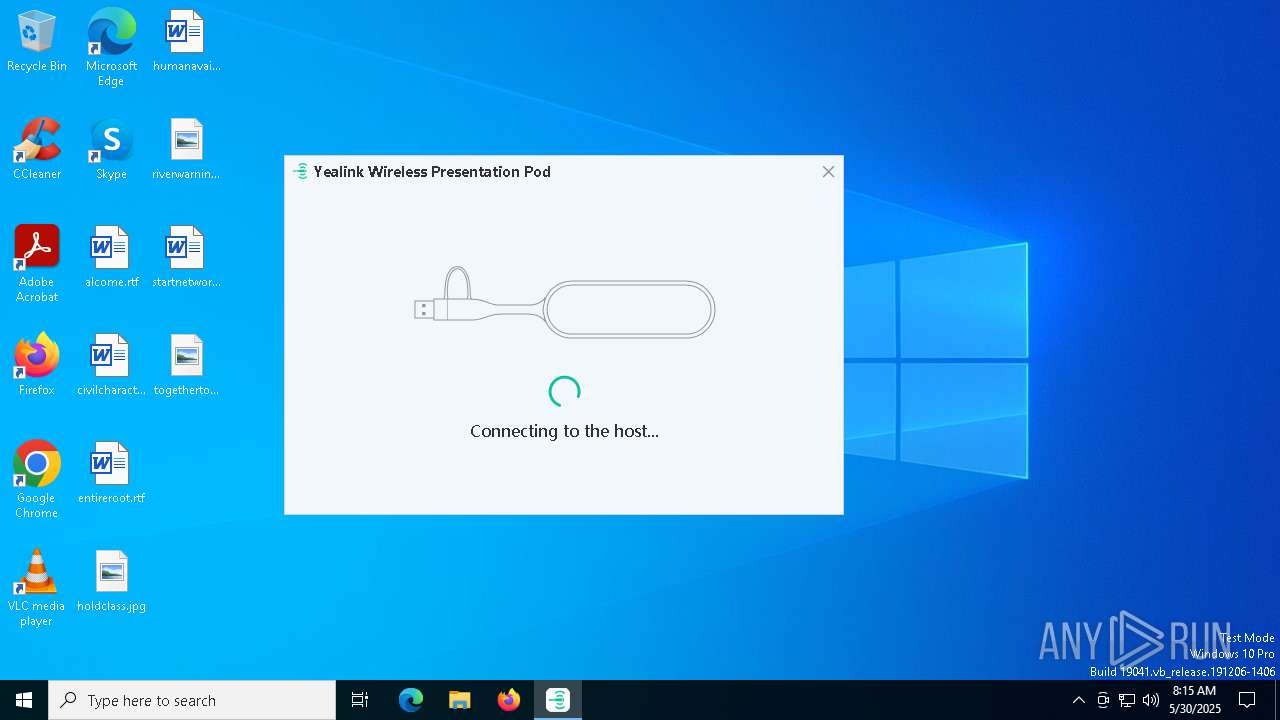This screenshot has width=1280, height=720.
Task: Open the clock showing 8:15 AM
Action: click(1195, 700)
